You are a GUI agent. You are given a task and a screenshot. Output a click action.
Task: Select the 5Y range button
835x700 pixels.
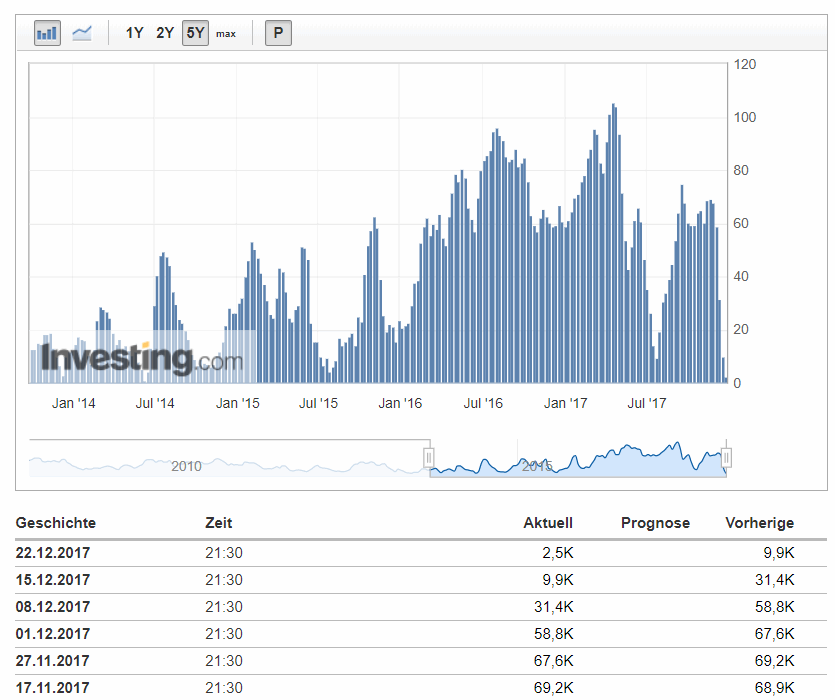194,32
